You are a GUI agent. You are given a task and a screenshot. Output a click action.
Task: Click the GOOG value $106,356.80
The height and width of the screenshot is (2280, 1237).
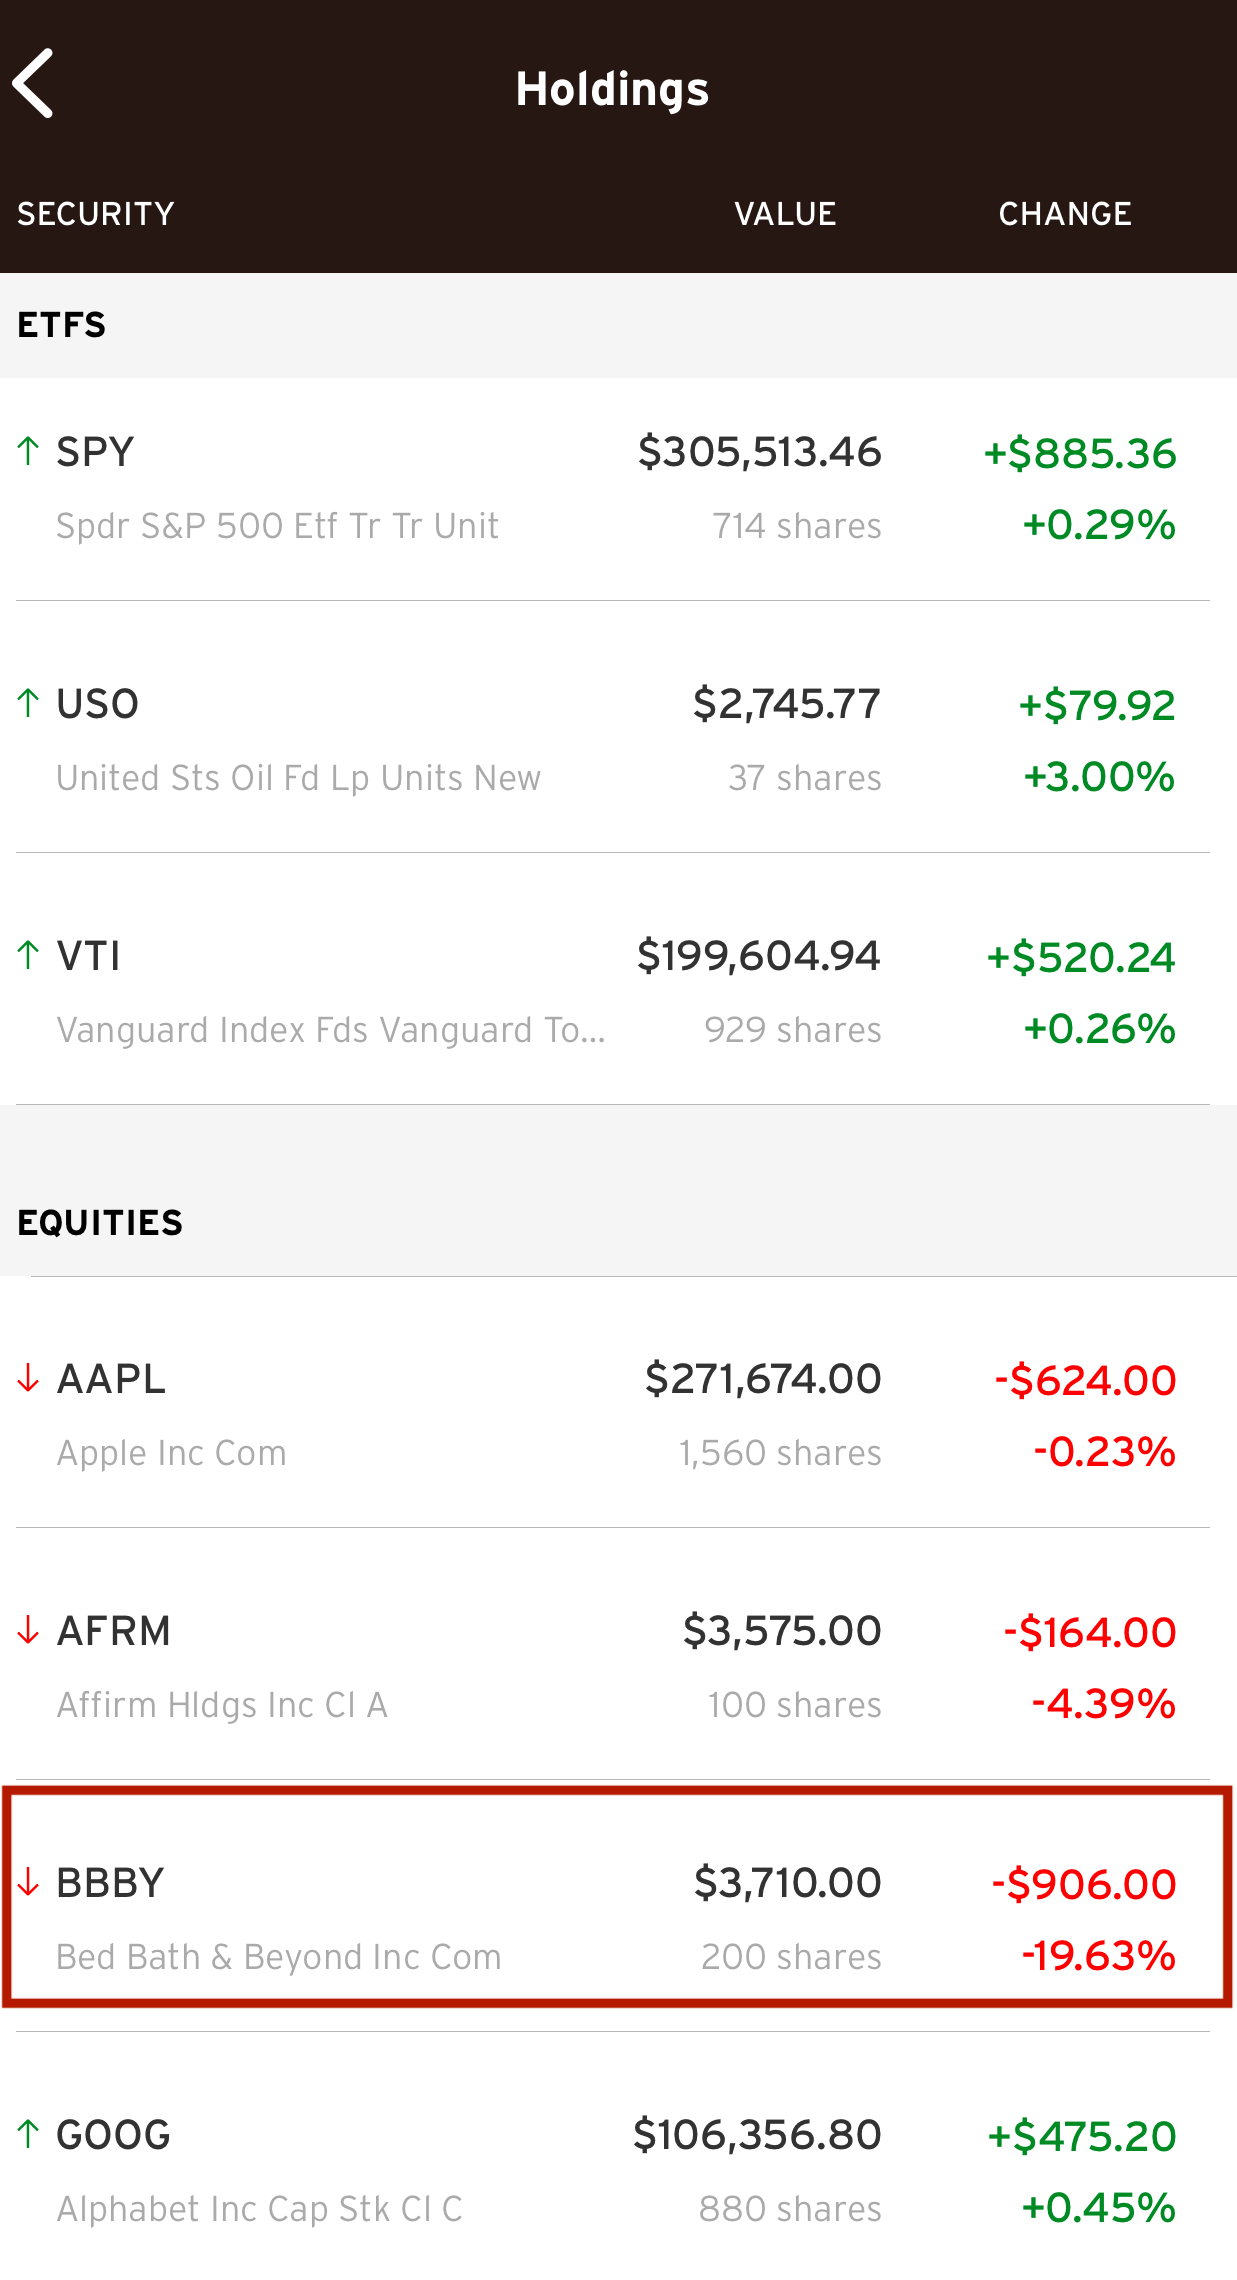(x=757, y=2135)
